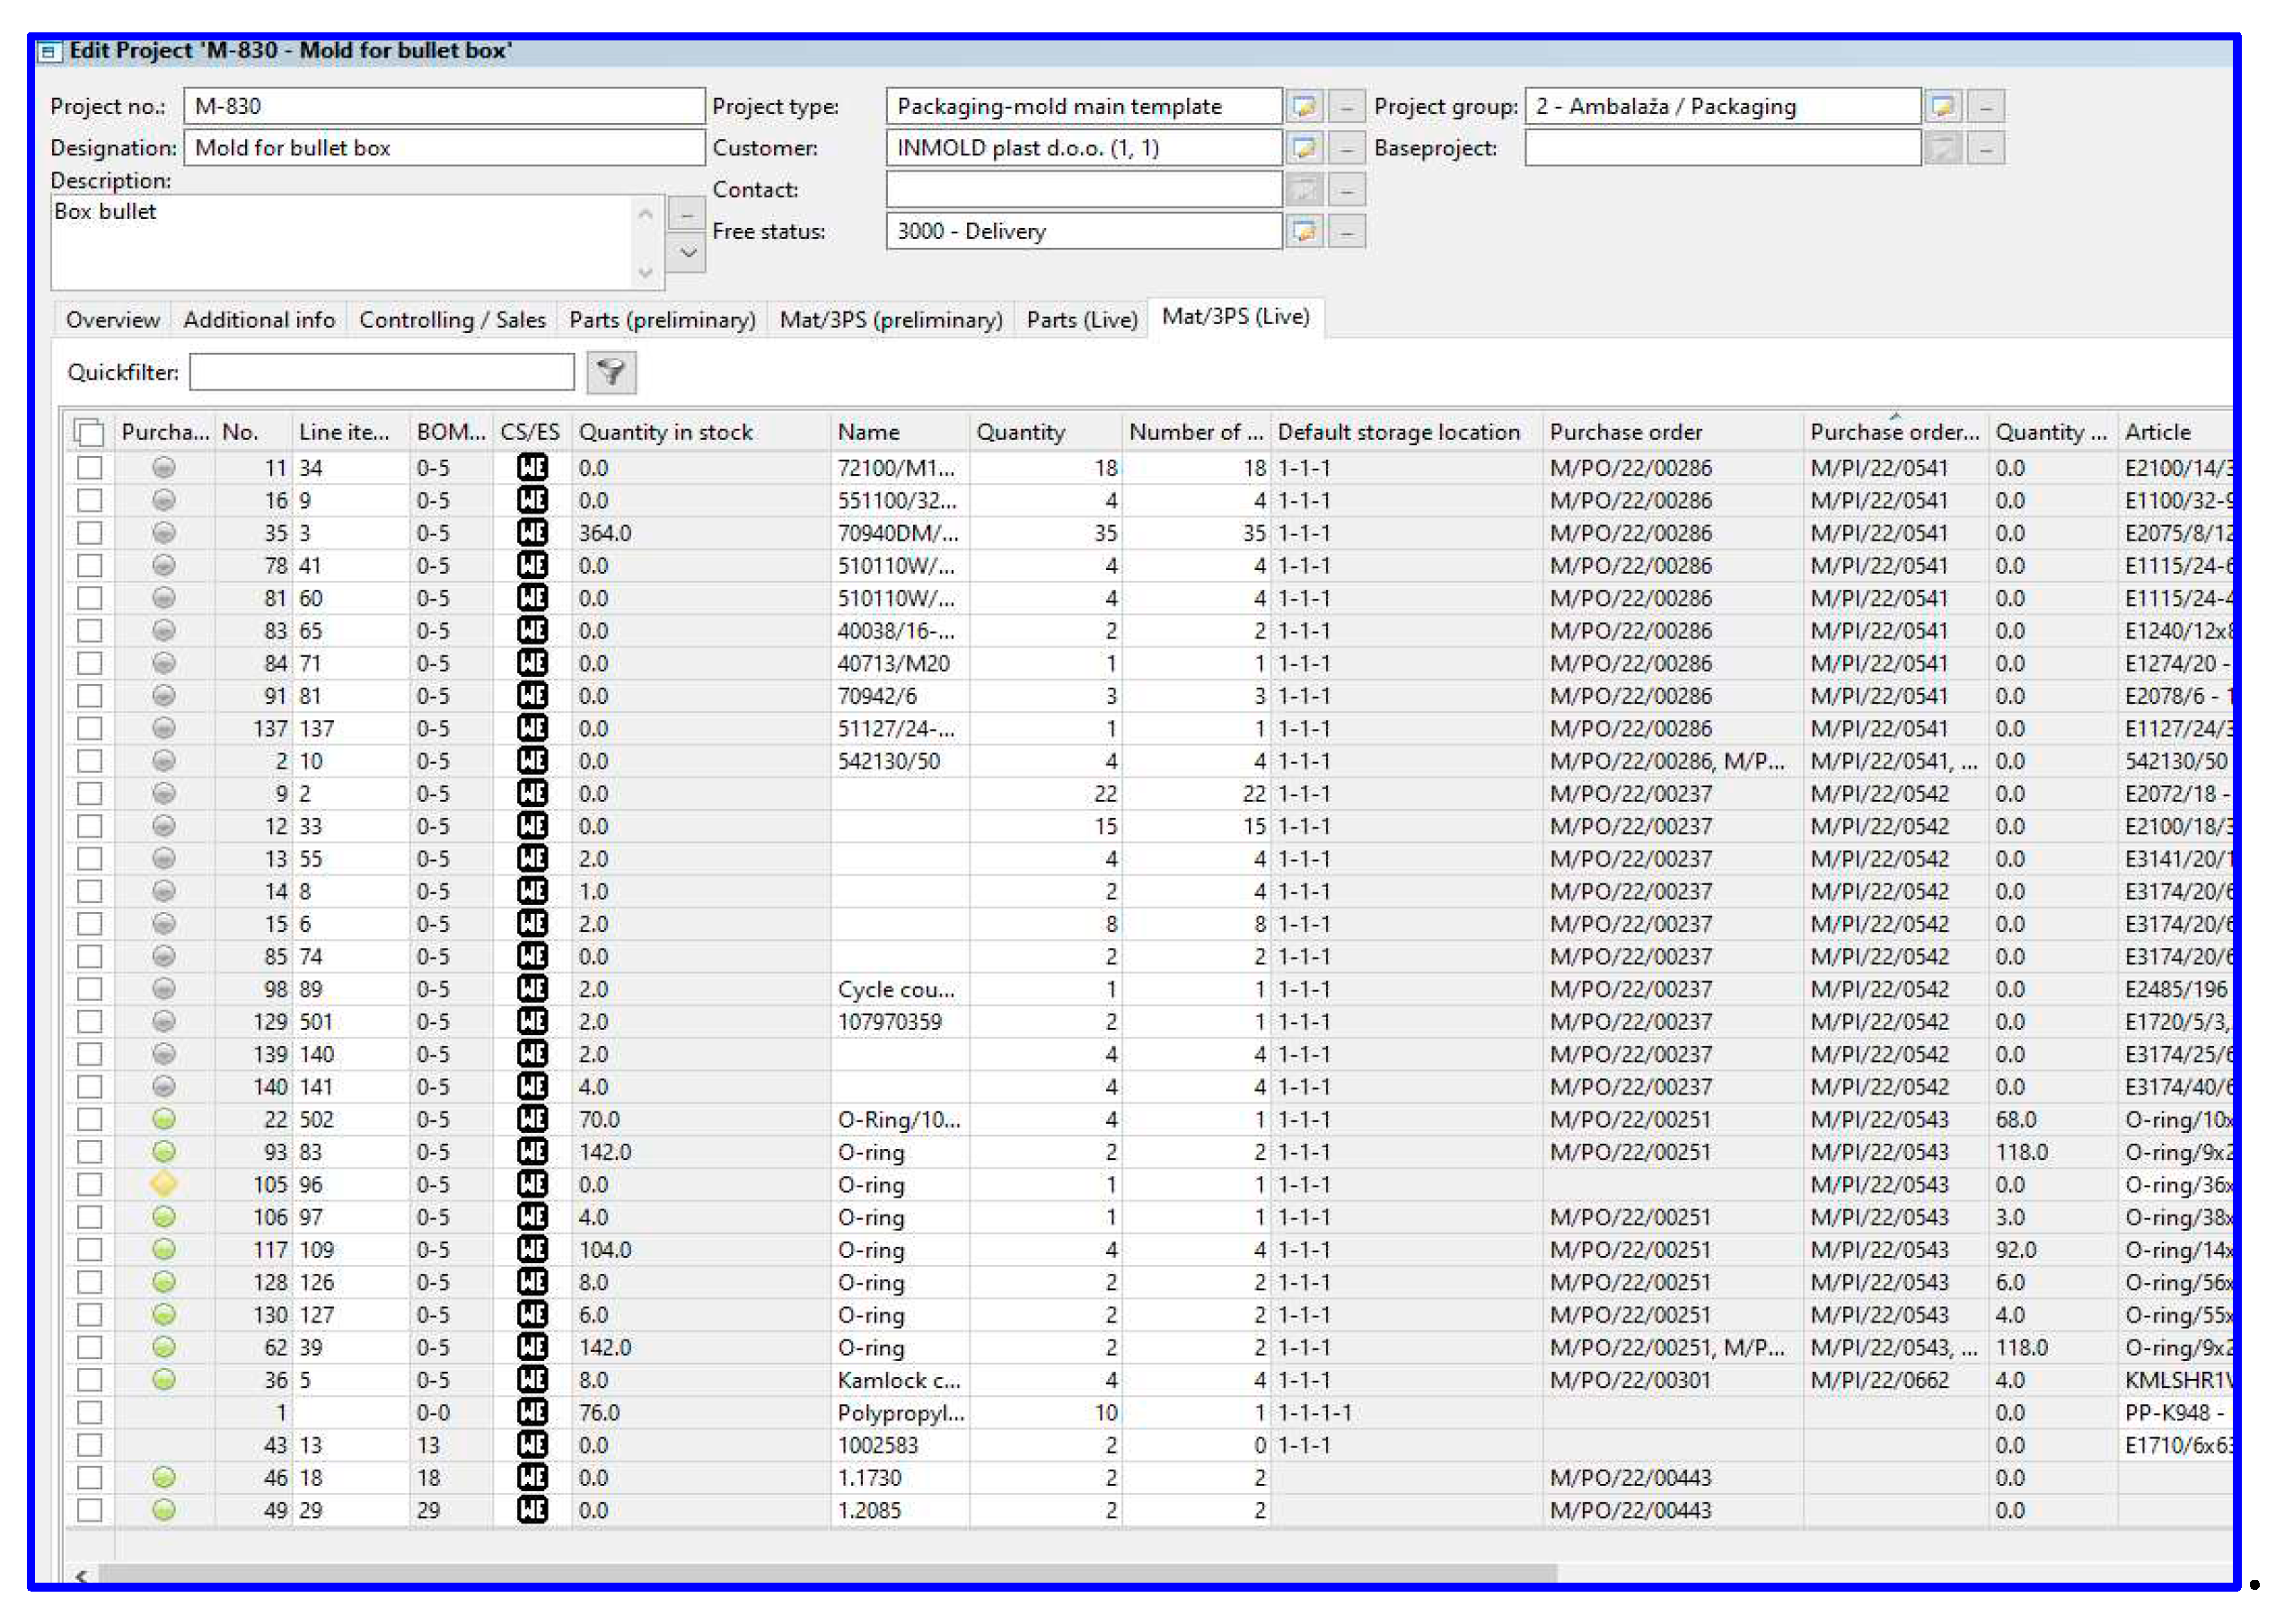Image resolution: width=2276 pixels, height=1624 pixels.
Task: Check the row with Name 72100/M1...
Action: click(x=90, y=467)
